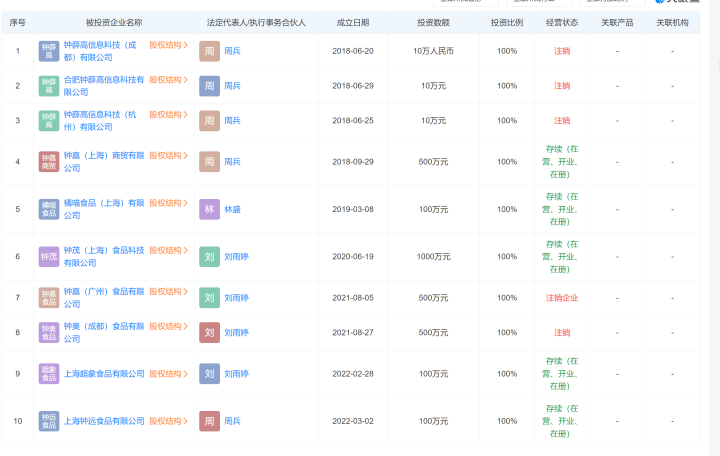Click 钟茂 company logo icon
720x456 pixels.
pyautogui.click(x=49, y=257)
